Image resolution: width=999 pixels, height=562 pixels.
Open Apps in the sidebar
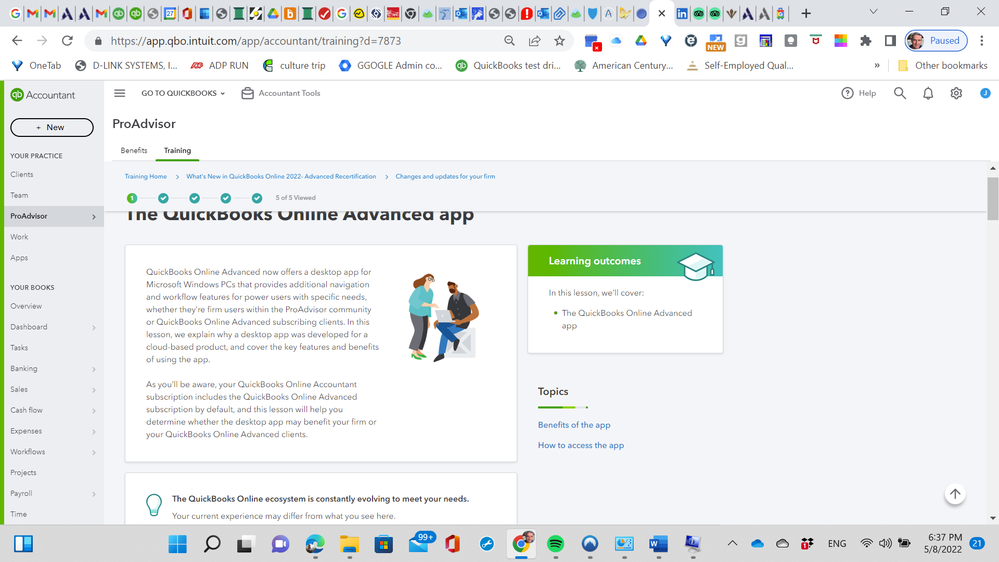point(19,257)
